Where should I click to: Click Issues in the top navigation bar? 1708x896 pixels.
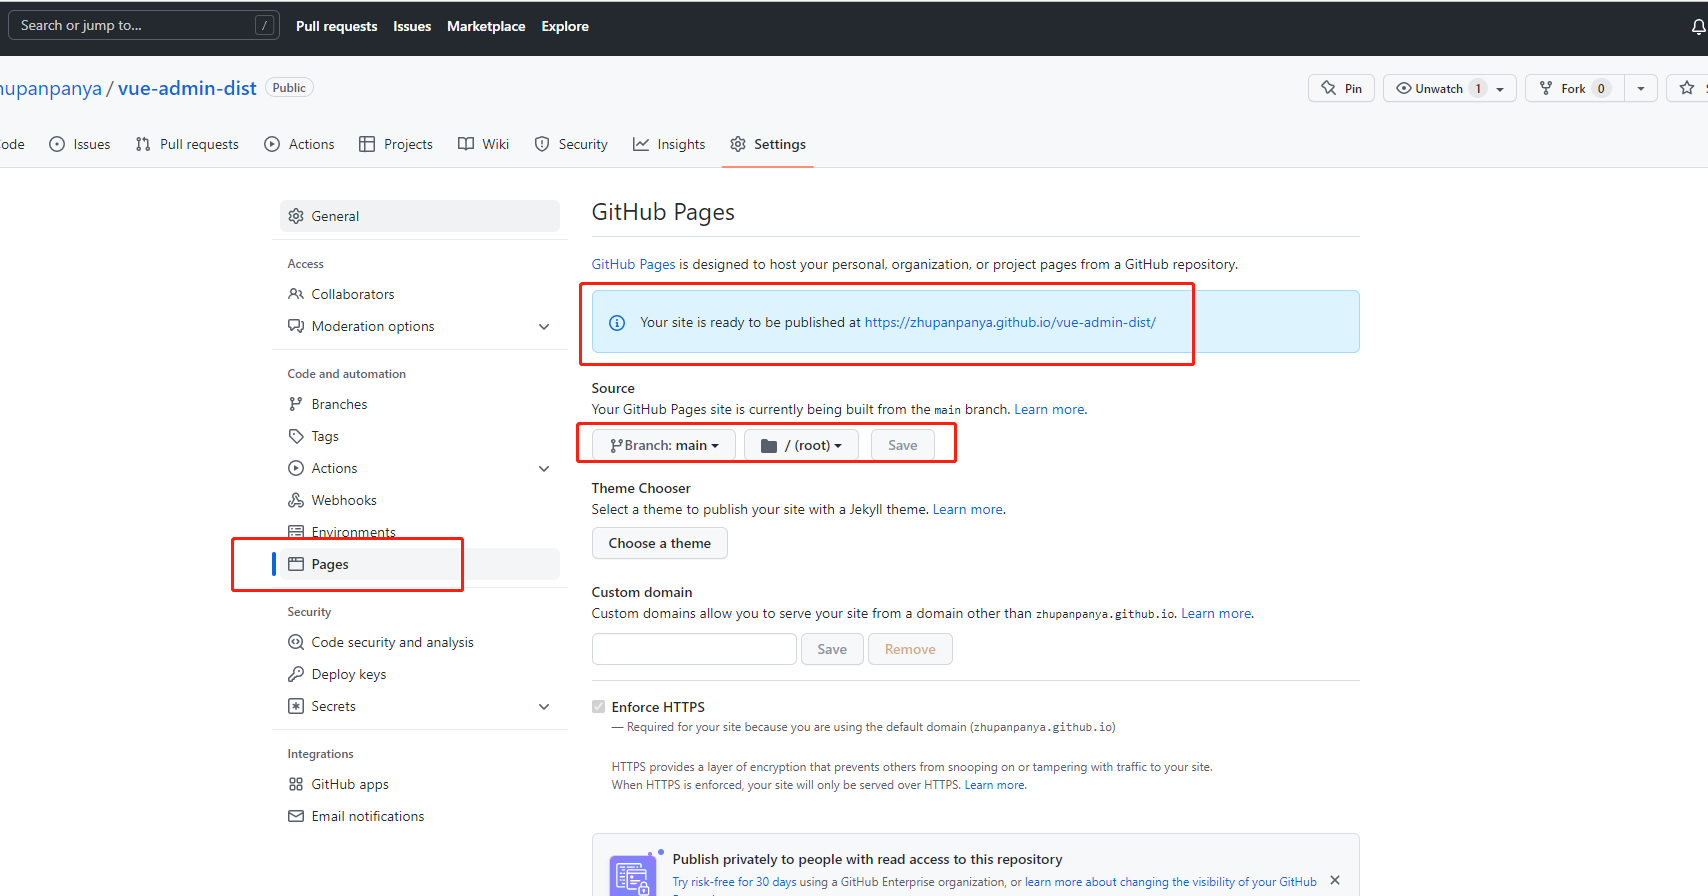click(412, 27)
